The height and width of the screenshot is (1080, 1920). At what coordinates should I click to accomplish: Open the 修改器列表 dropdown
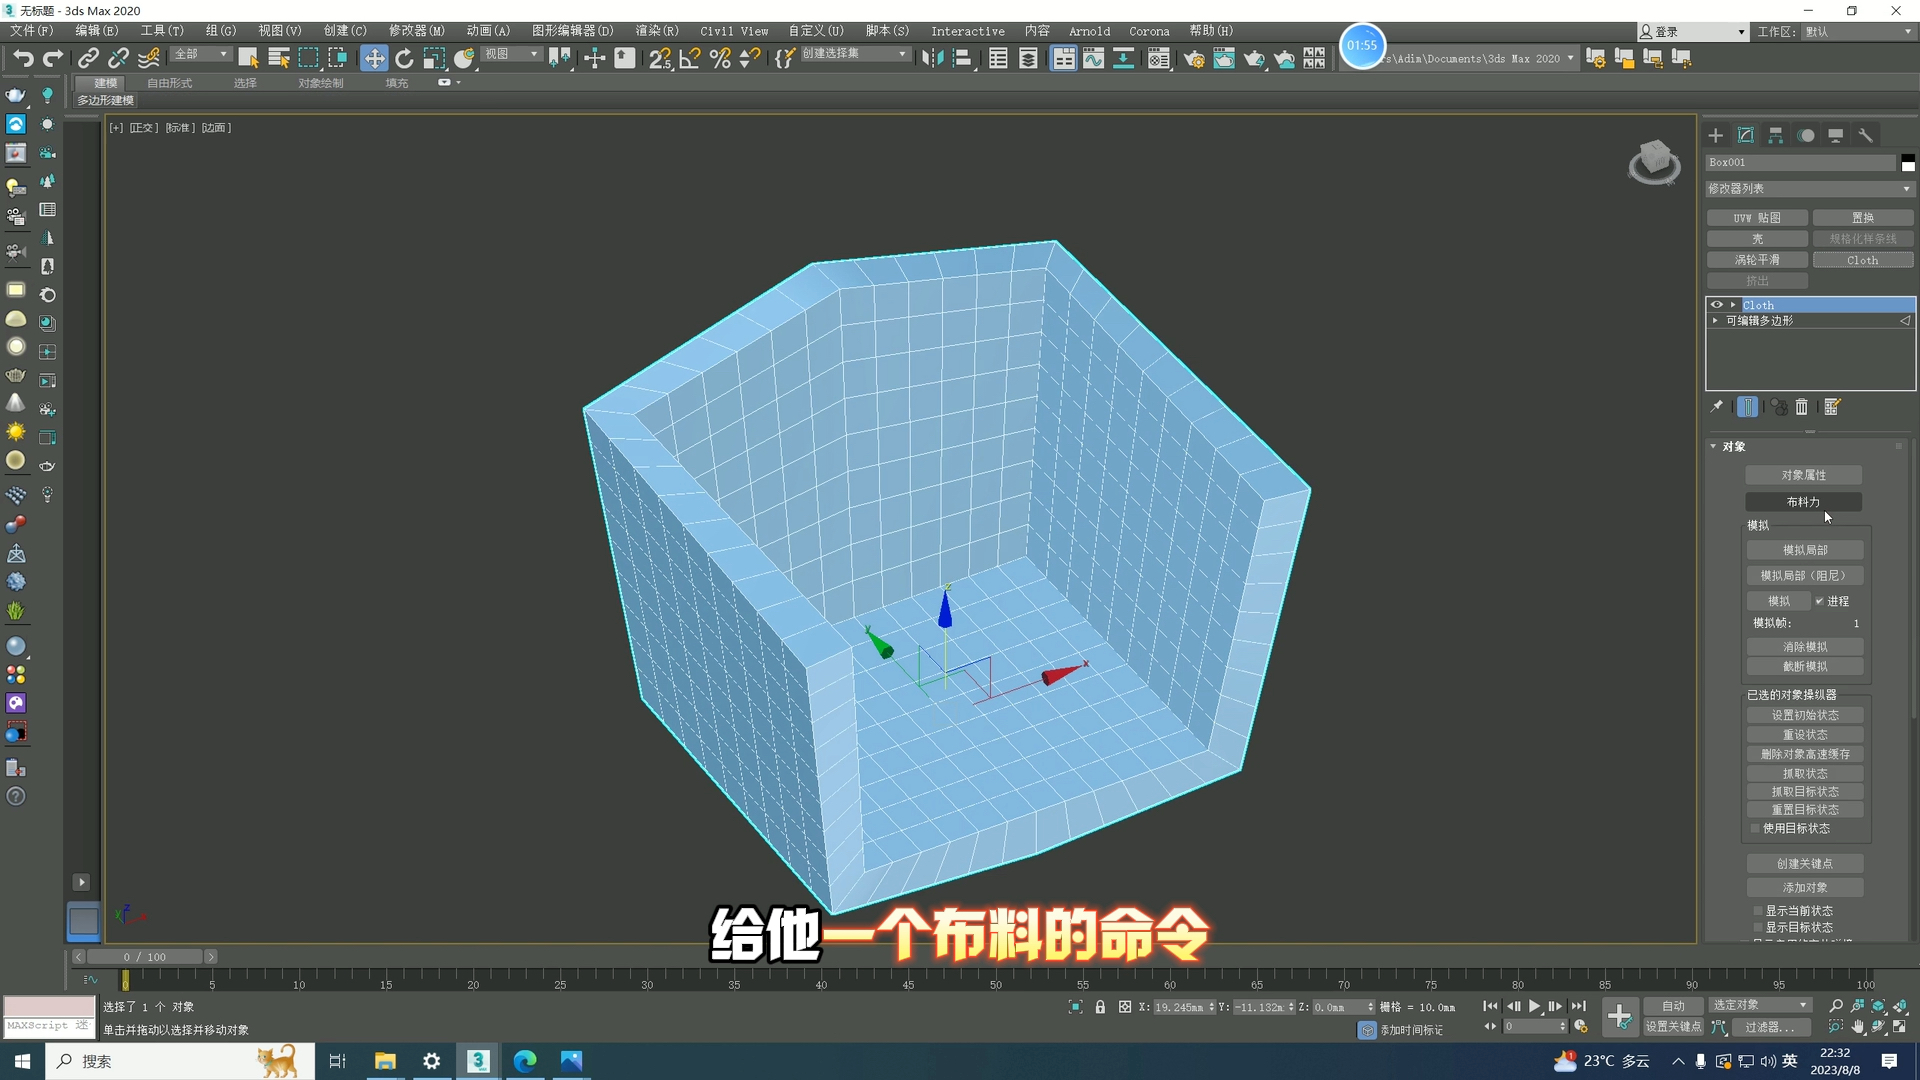click(x=1810, y=188)
